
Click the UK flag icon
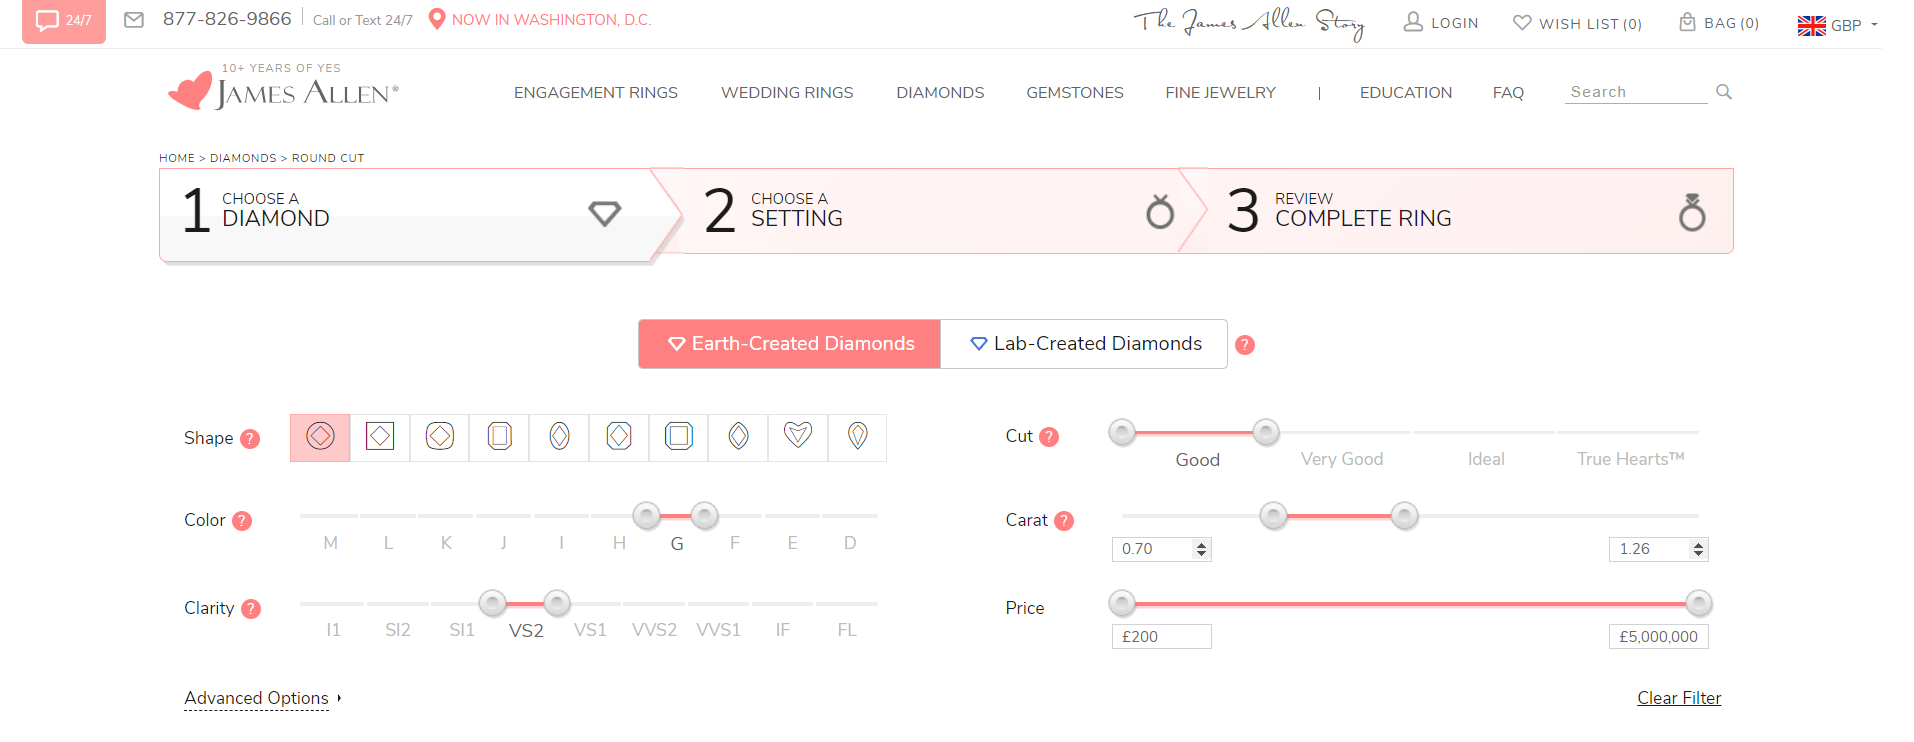[x=1811, y=26]
